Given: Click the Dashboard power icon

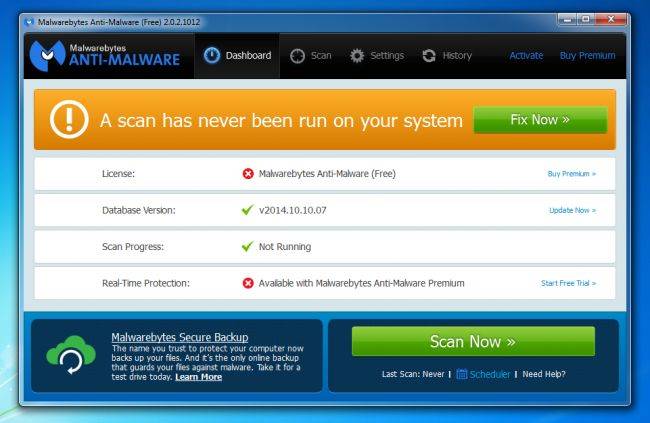Looking at the screenshot, I should coord(212,55).
